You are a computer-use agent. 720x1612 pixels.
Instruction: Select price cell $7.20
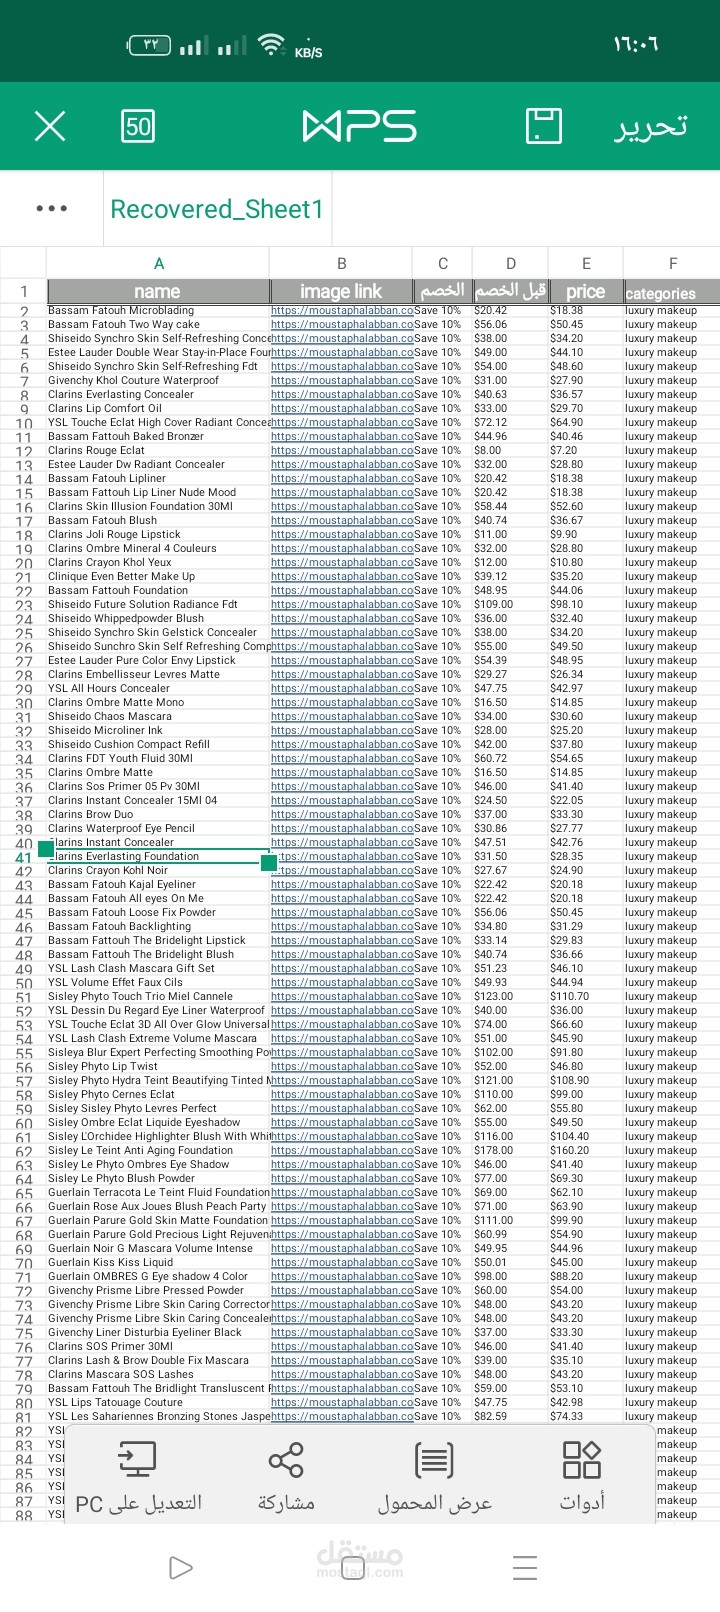coord(586,450)
